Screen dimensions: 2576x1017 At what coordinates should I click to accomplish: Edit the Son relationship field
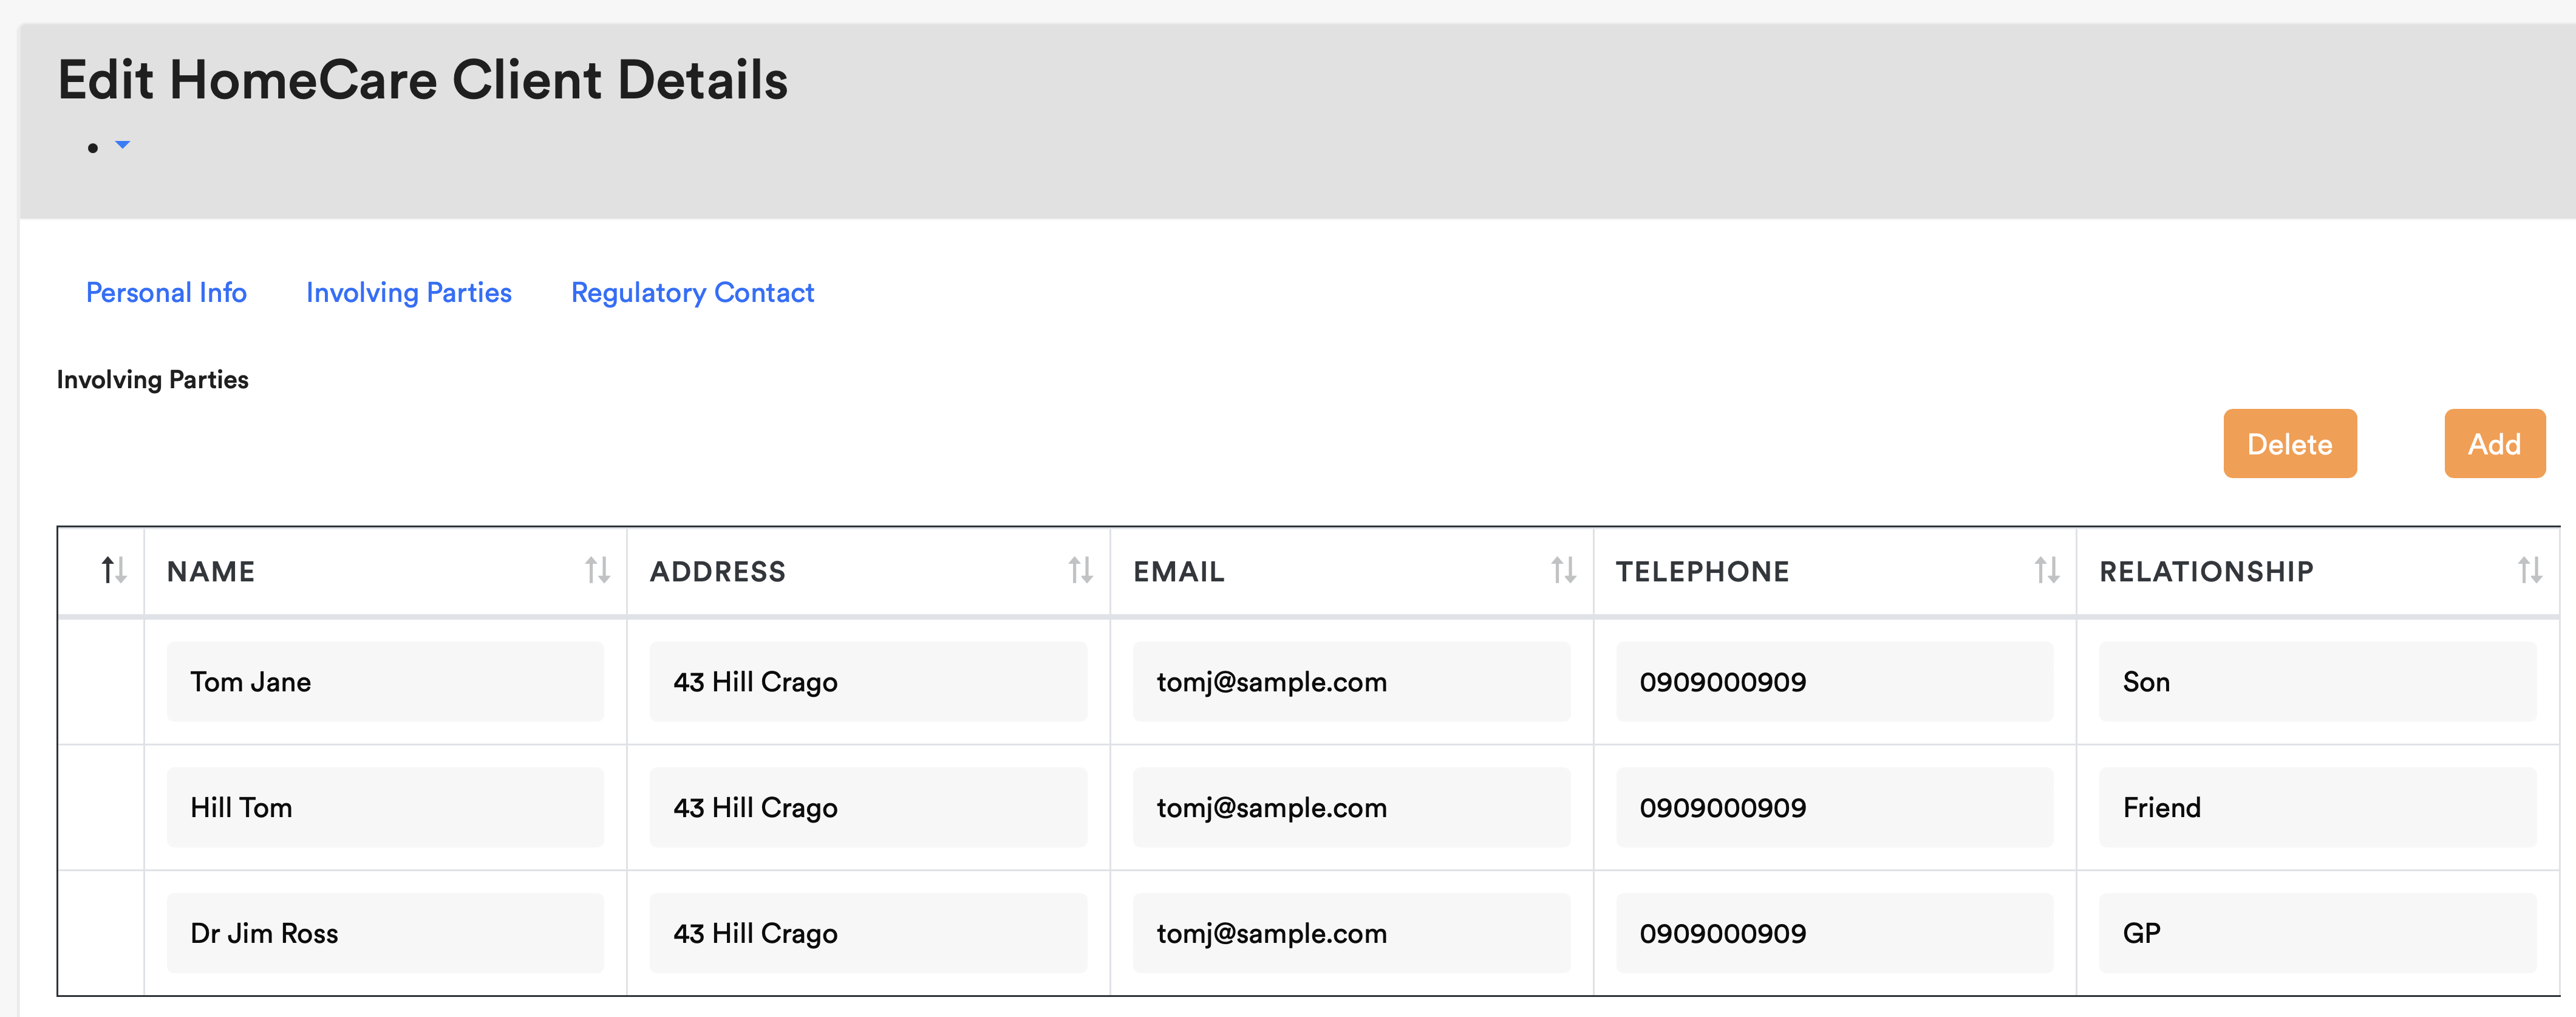[2316, 681]
